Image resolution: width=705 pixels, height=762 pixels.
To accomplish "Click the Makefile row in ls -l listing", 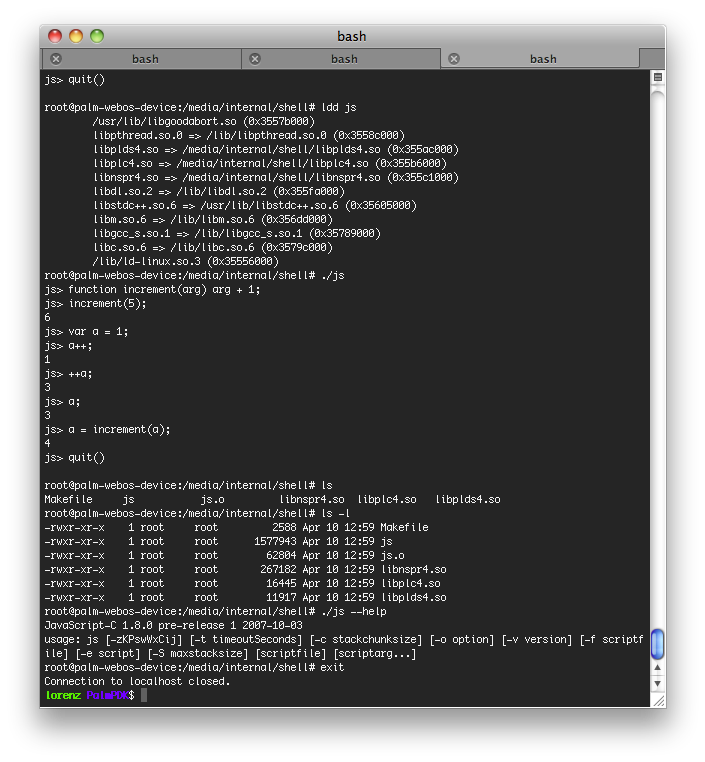I will [x=237, y=528].
